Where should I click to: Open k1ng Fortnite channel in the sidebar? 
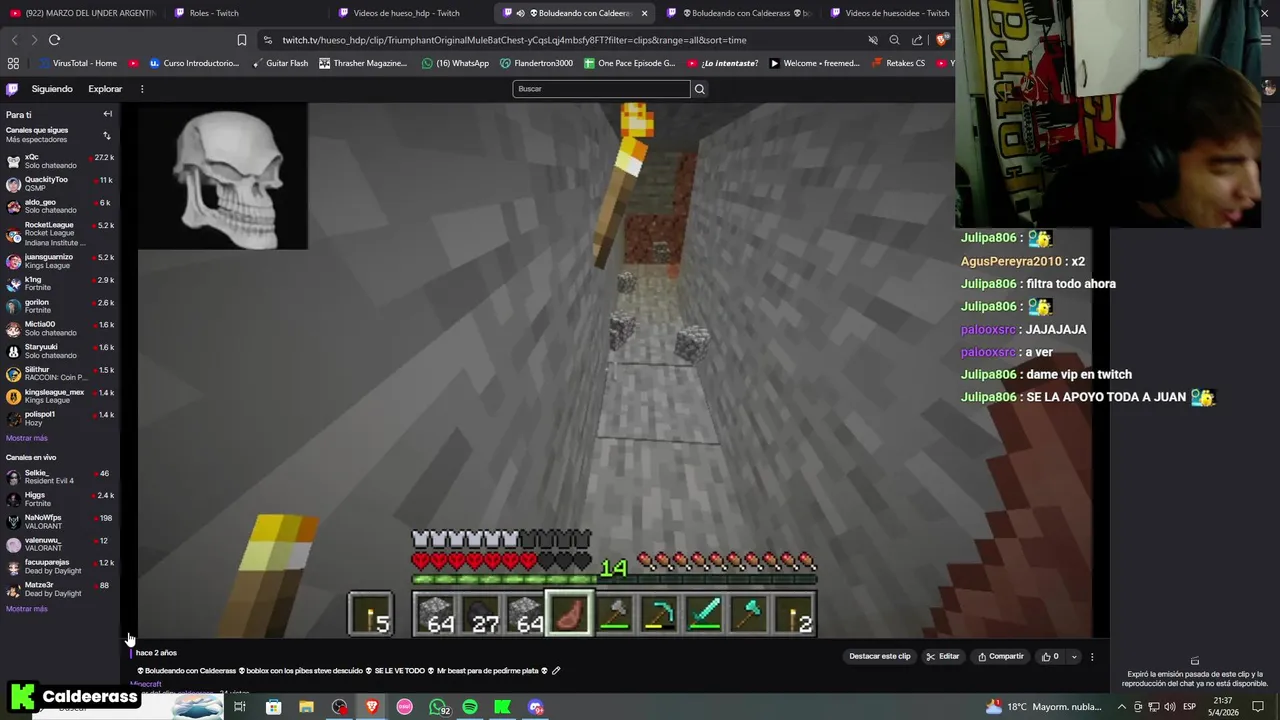coord(60,284)
